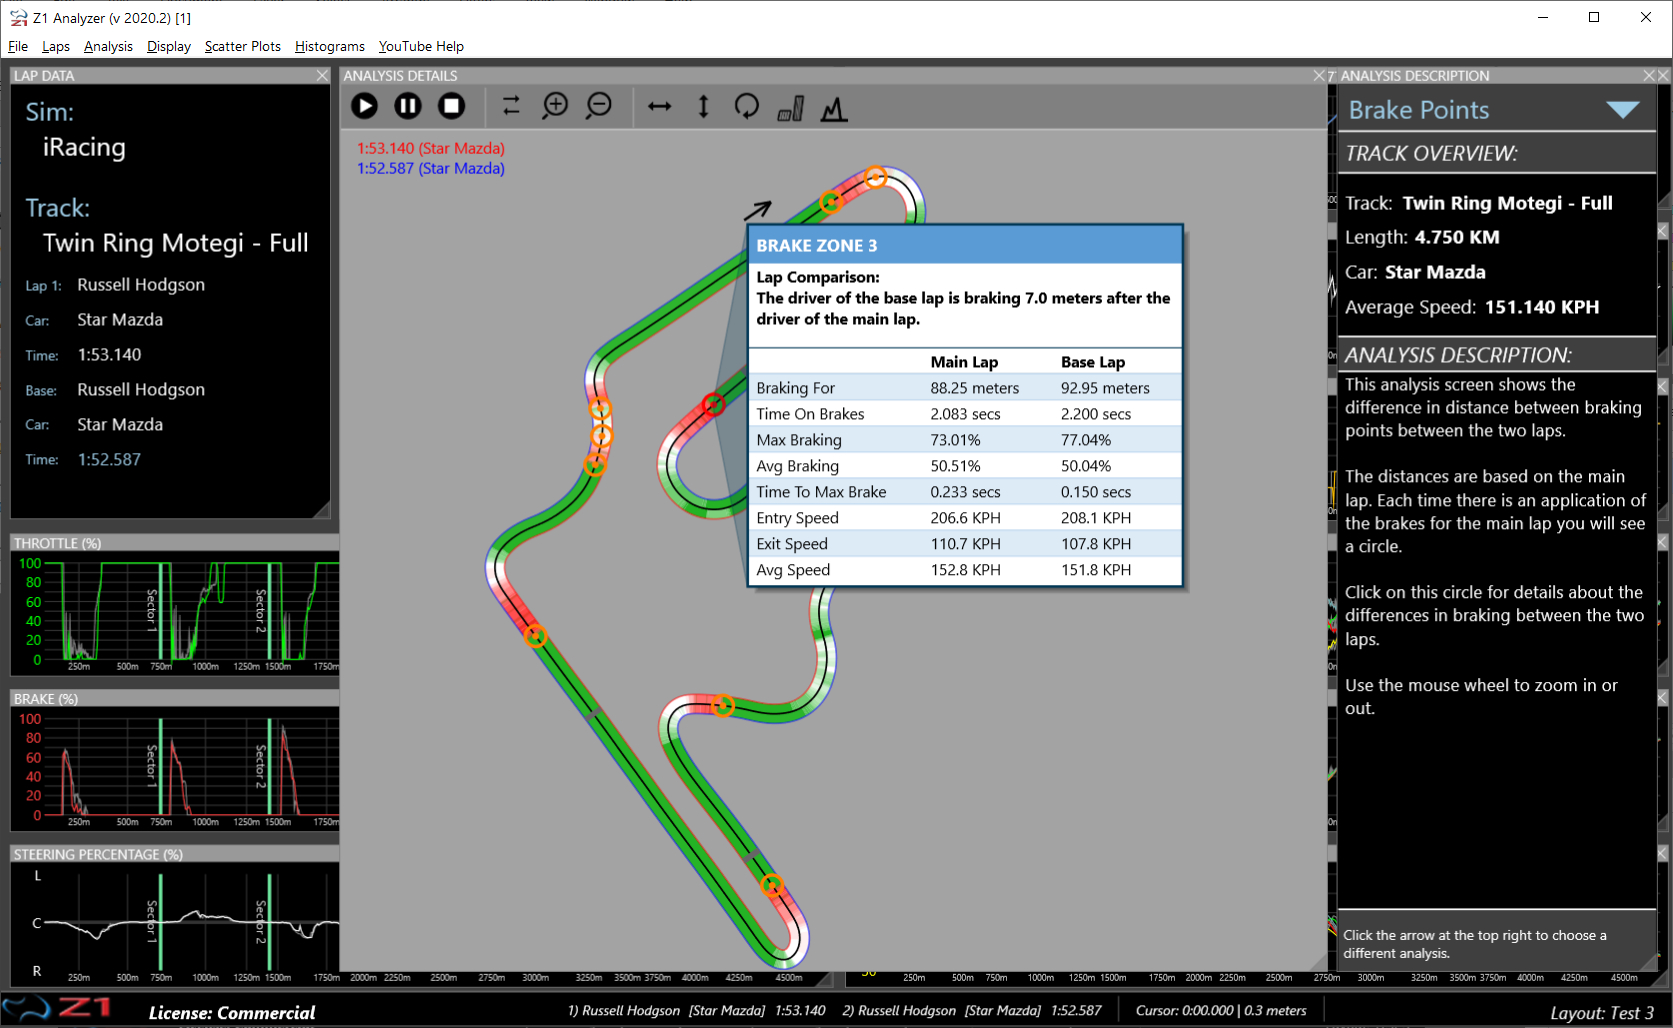Zoom out of the track map

click(599, 106)
